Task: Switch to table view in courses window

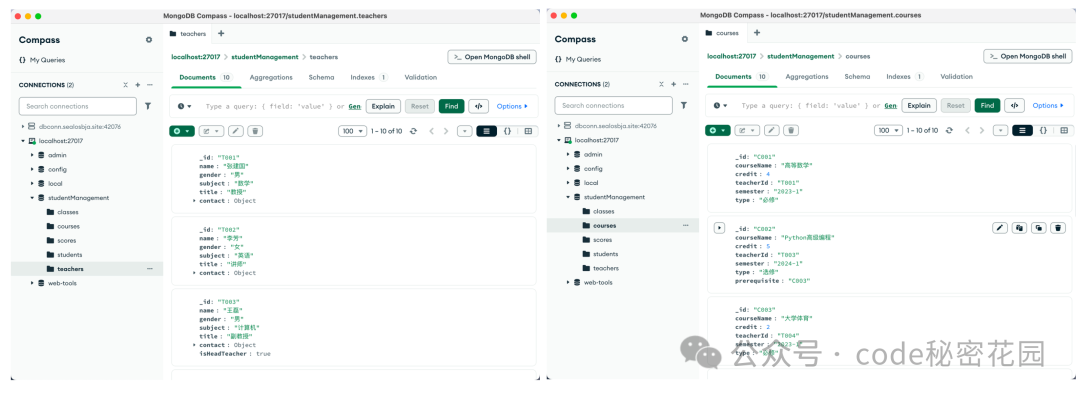Action: click(x=1064, y=130)
